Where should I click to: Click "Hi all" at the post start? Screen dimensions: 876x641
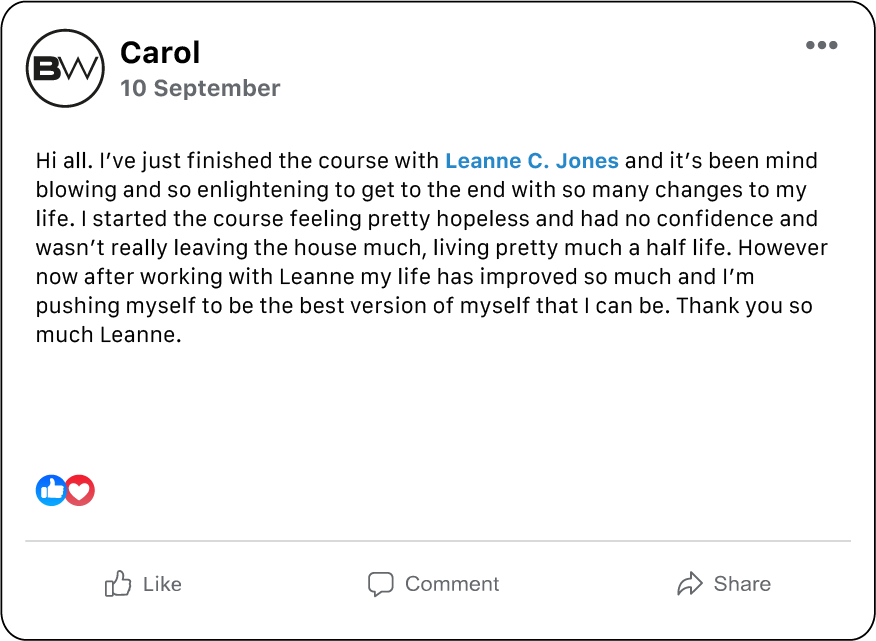59,161
